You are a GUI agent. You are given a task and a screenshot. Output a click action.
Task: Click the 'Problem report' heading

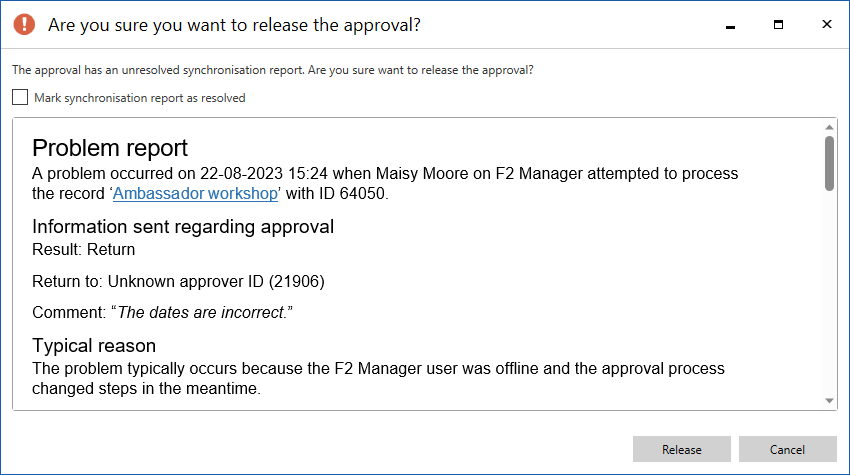[110, 148]
